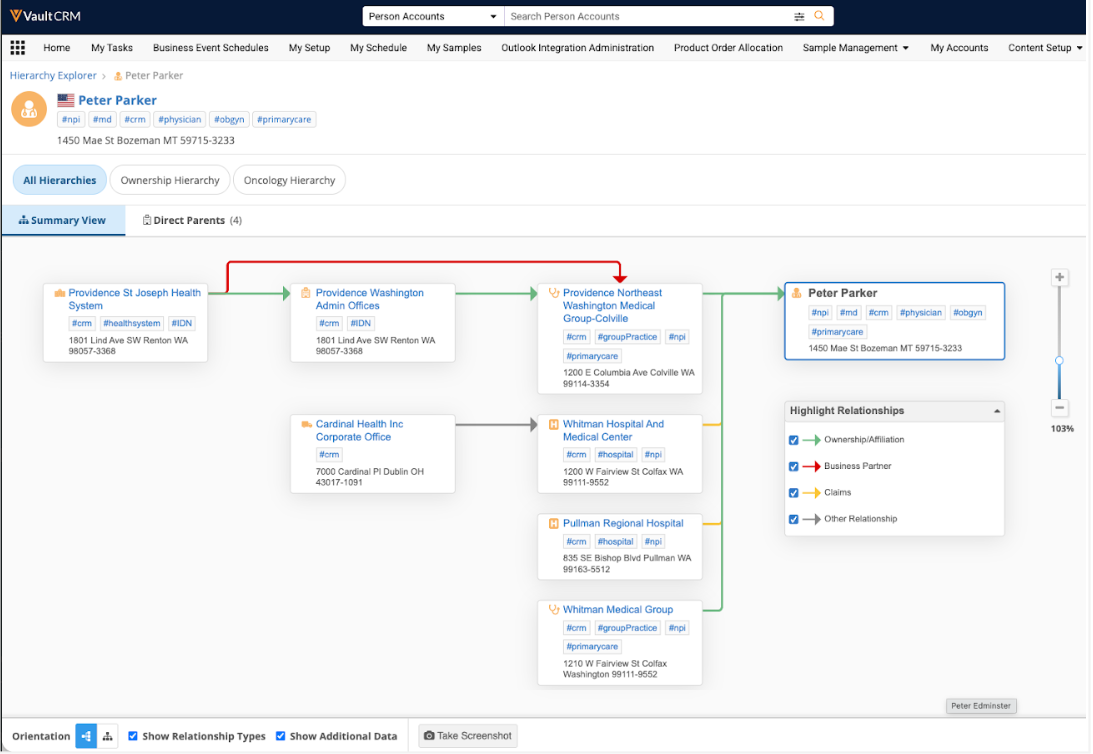
Task: Click the breadcrumb person icon
Action: pos(118,76)
